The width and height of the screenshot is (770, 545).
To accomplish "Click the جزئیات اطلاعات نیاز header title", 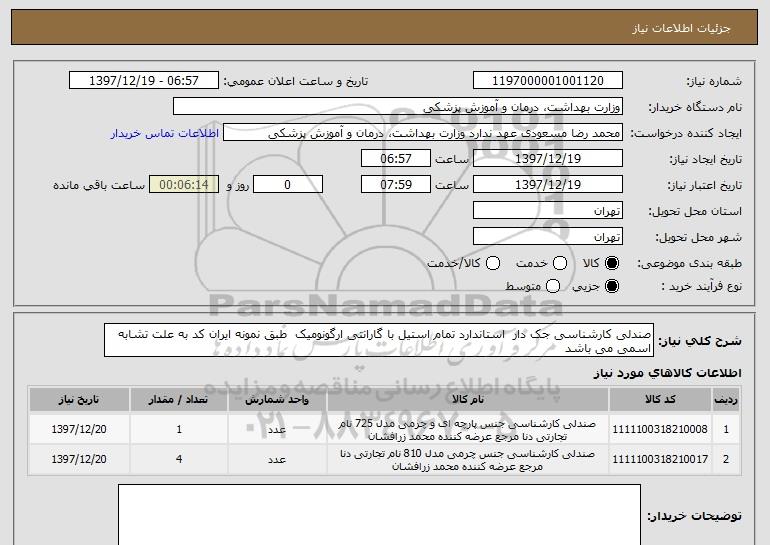I will coord(681,28).
